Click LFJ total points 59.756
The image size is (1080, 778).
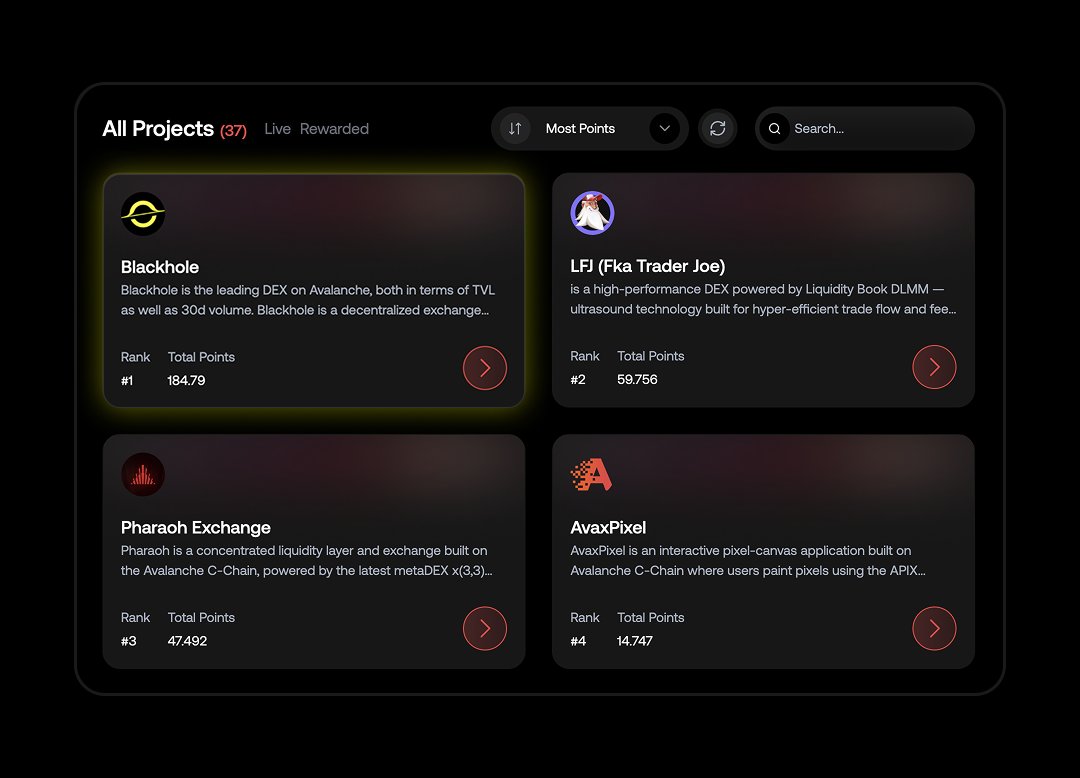(x=637, y=379)
